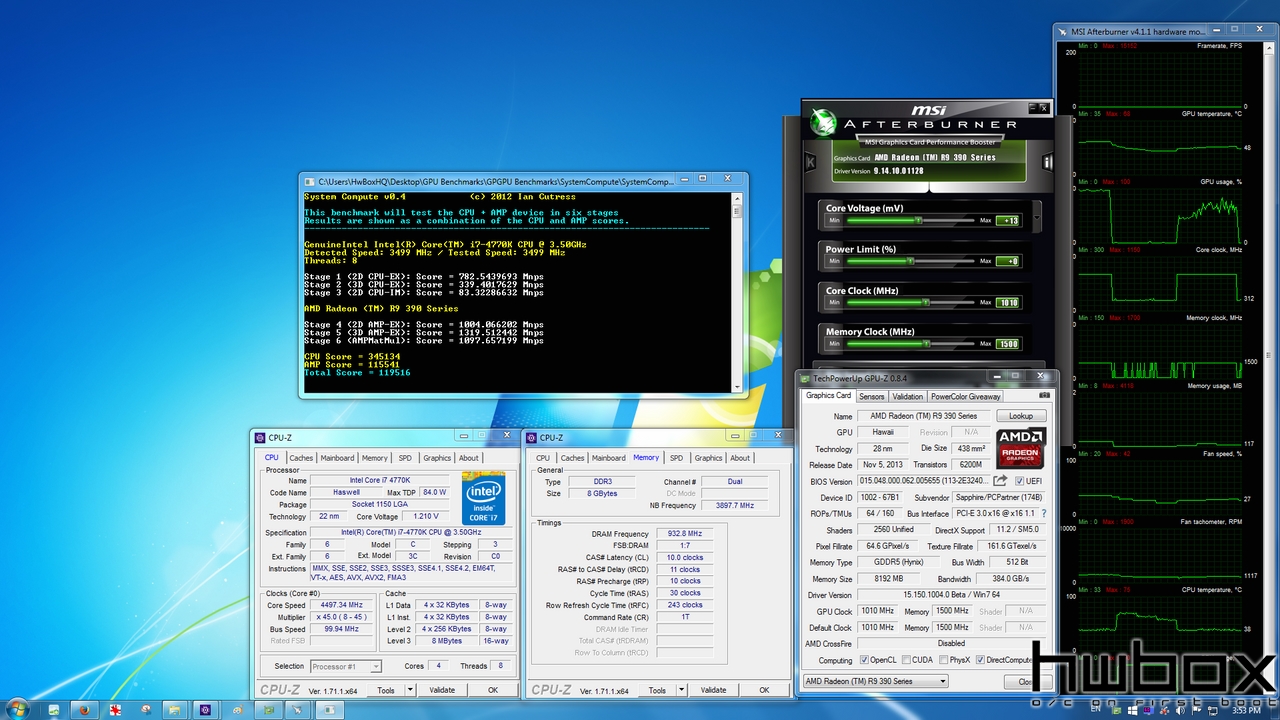Click the scroll up arrow in the console window
1280x720 pixels.
coord(738,197)
